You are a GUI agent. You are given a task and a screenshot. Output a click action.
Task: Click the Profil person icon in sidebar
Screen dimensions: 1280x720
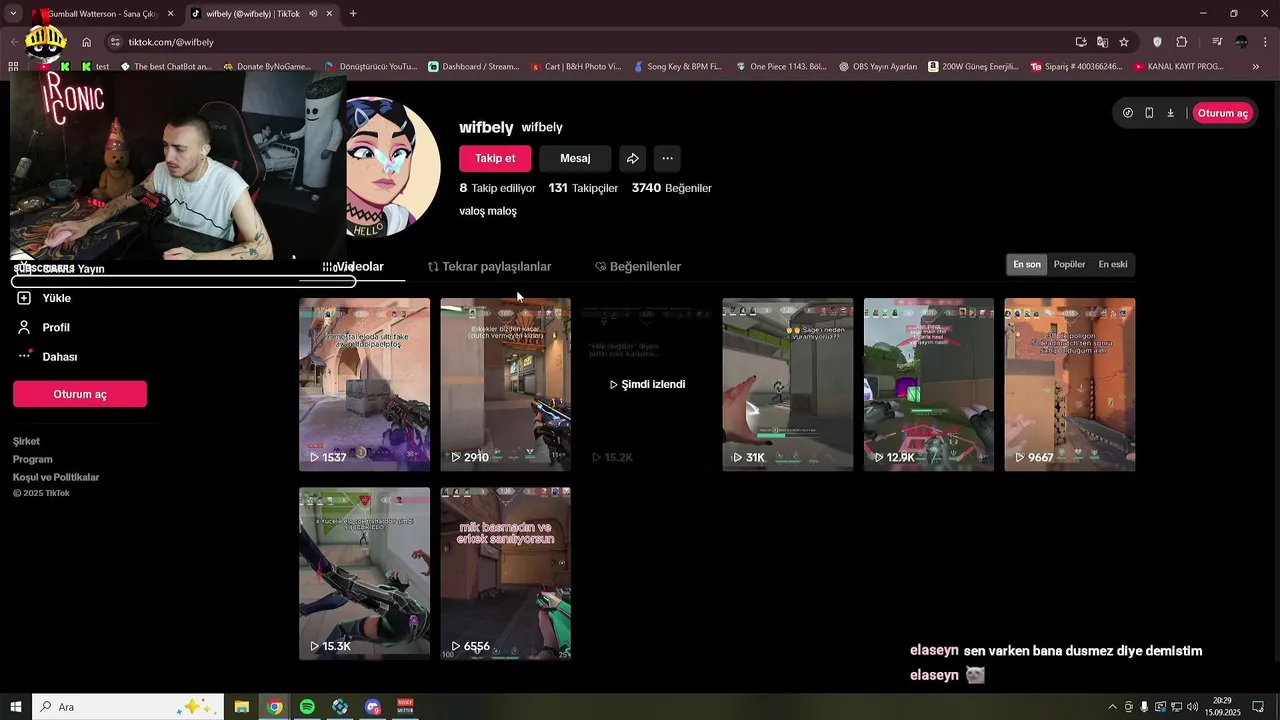pos(24,327)
